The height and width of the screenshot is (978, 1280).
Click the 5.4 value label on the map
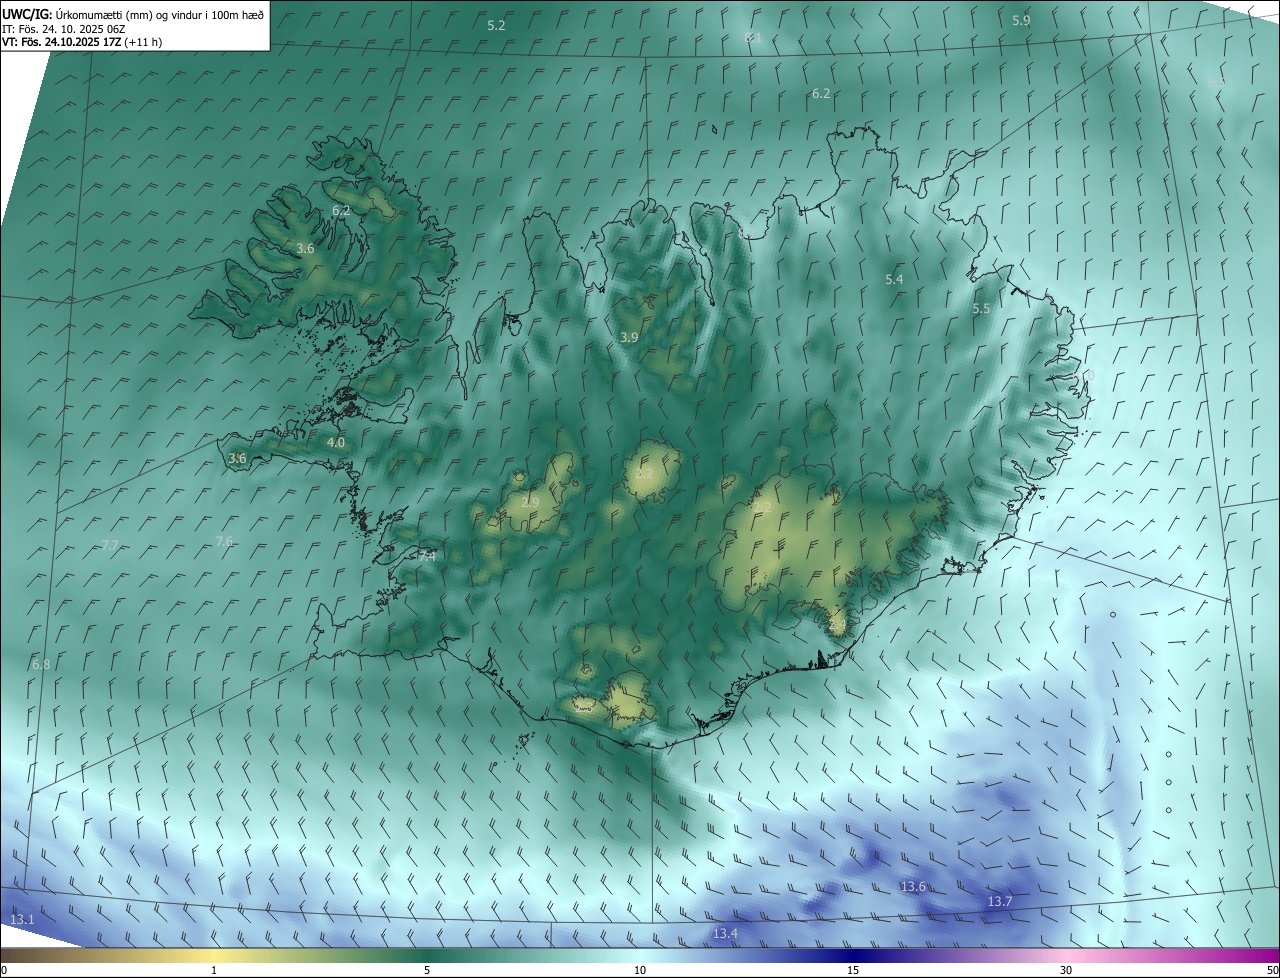(894, 280)
